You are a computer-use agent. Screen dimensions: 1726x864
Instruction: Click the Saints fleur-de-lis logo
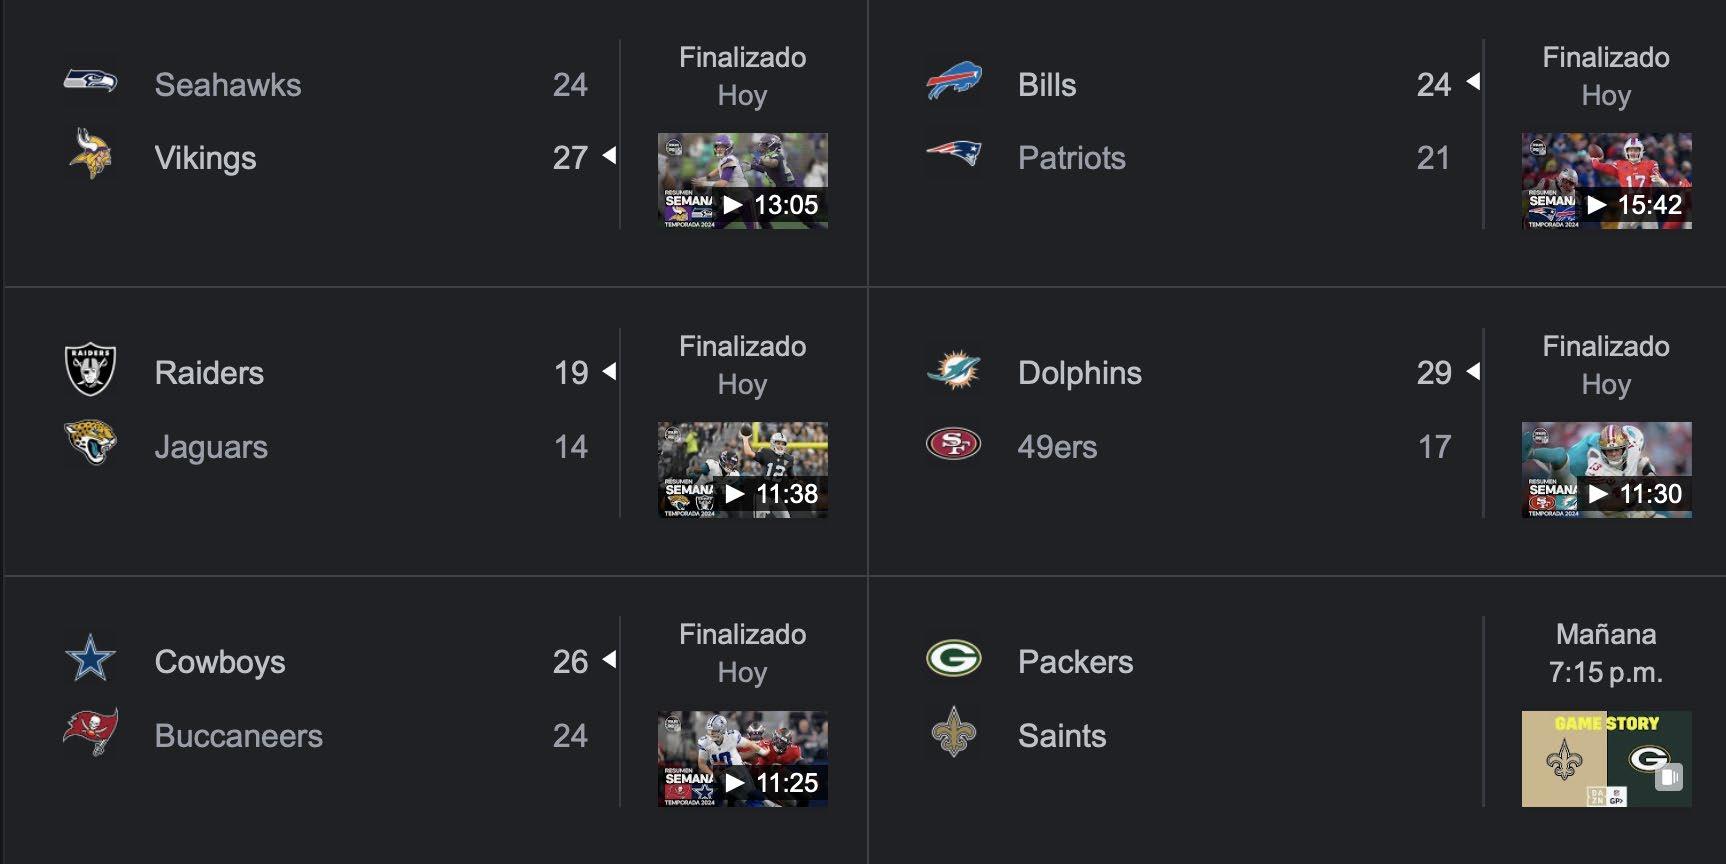[953, 732]
